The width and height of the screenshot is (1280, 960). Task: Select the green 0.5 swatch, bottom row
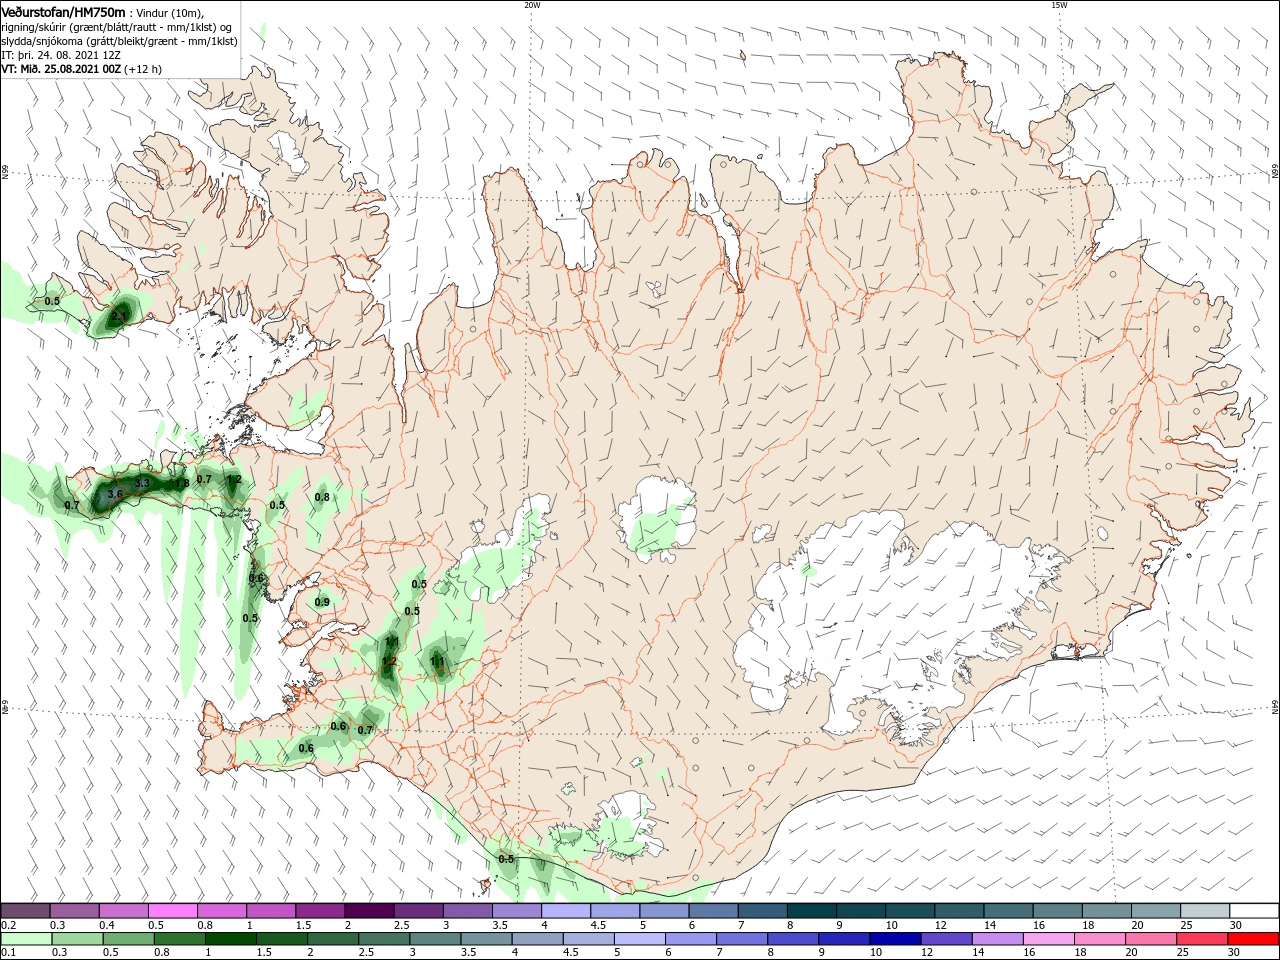(129, 939)
